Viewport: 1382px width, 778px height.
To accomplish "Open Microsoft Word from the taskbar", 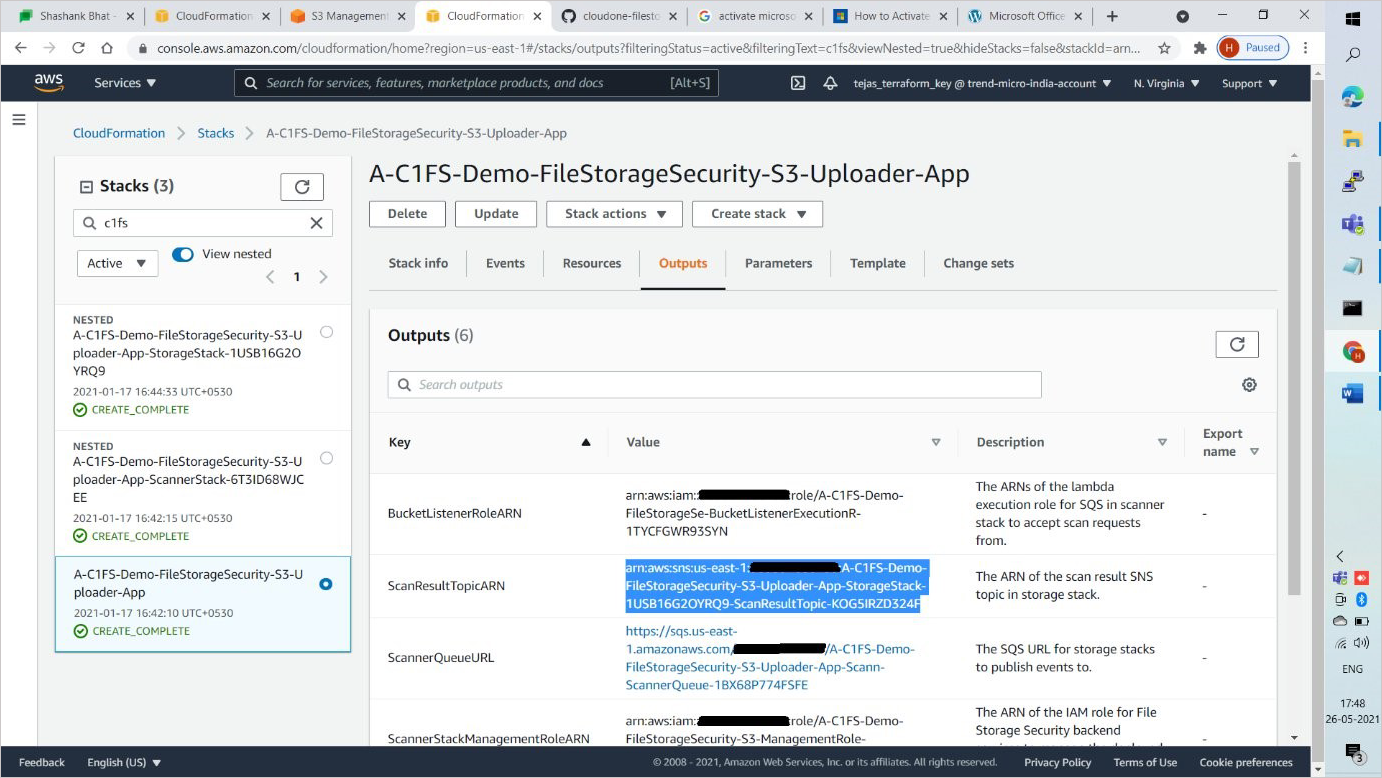I will coord(1353,394).
